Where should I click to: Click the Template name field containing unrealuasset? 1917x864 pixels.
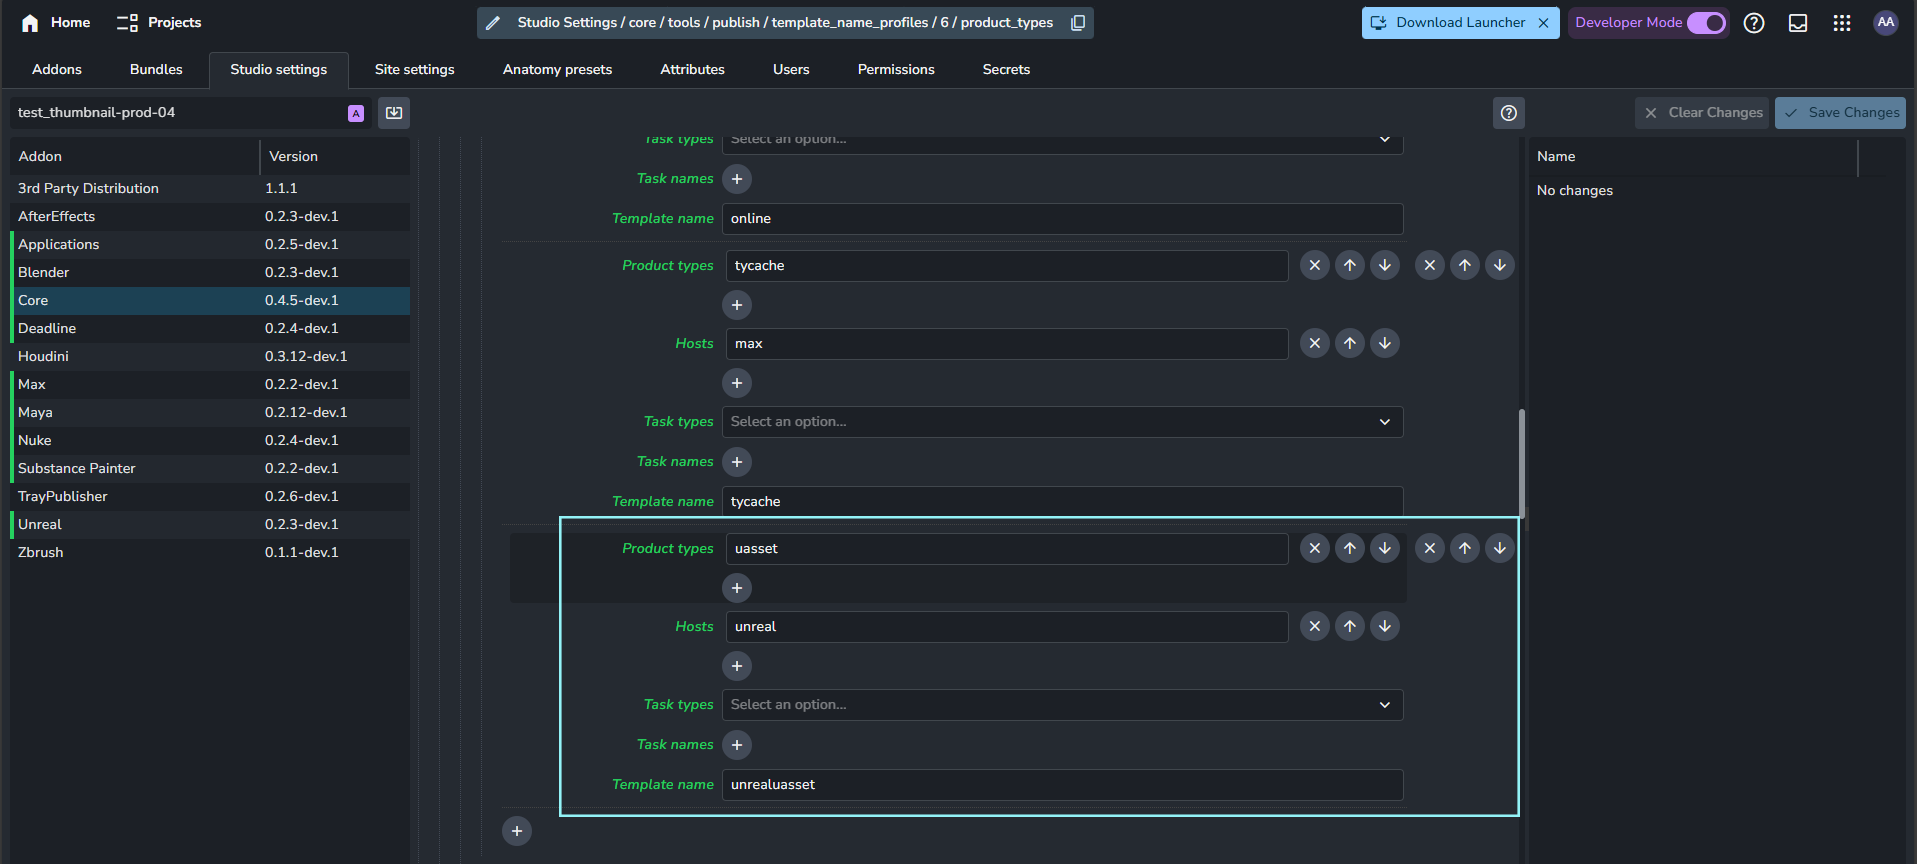coord(1063,785)
